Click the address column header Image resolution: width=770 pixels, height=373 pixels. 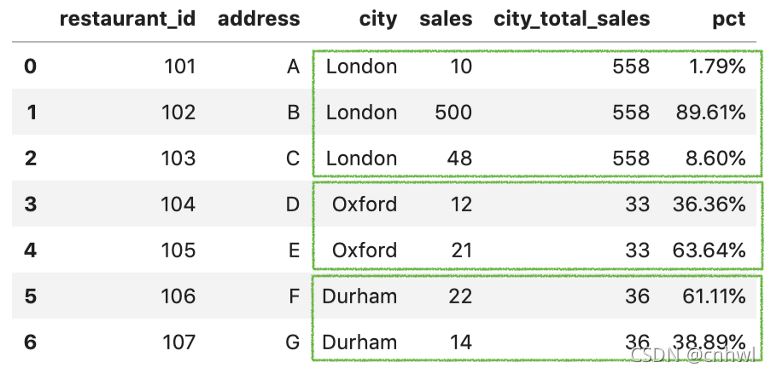click(259, 19)
